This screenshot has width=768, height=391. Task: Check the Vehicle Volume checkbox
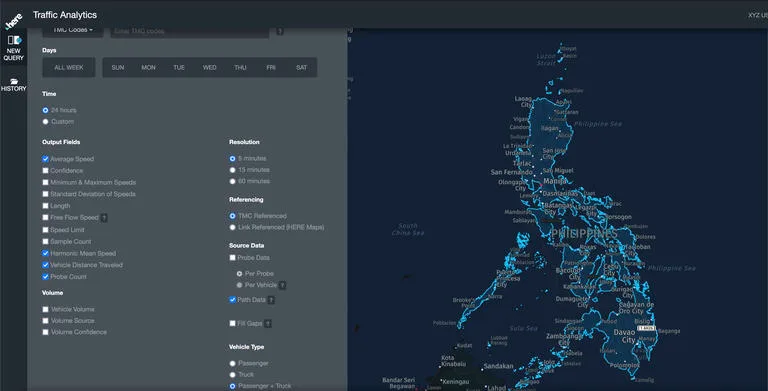click(46, 309)
